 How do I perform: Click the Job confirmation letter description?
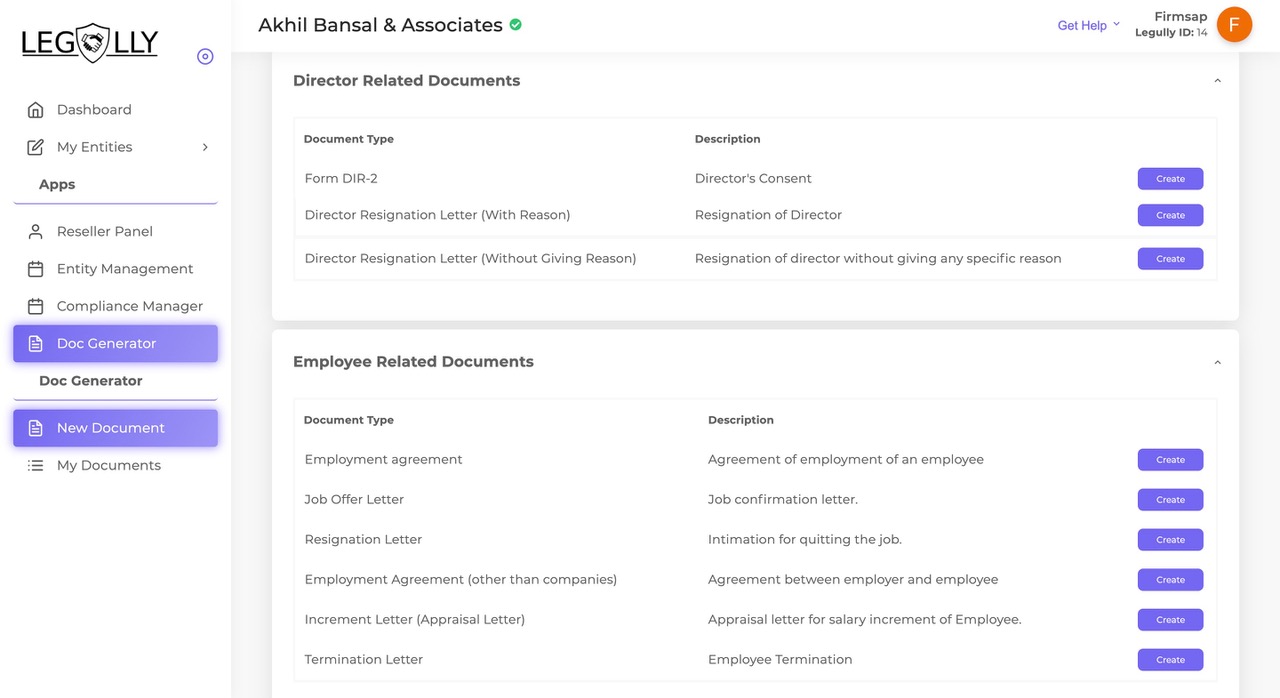[x=783, y=500]
